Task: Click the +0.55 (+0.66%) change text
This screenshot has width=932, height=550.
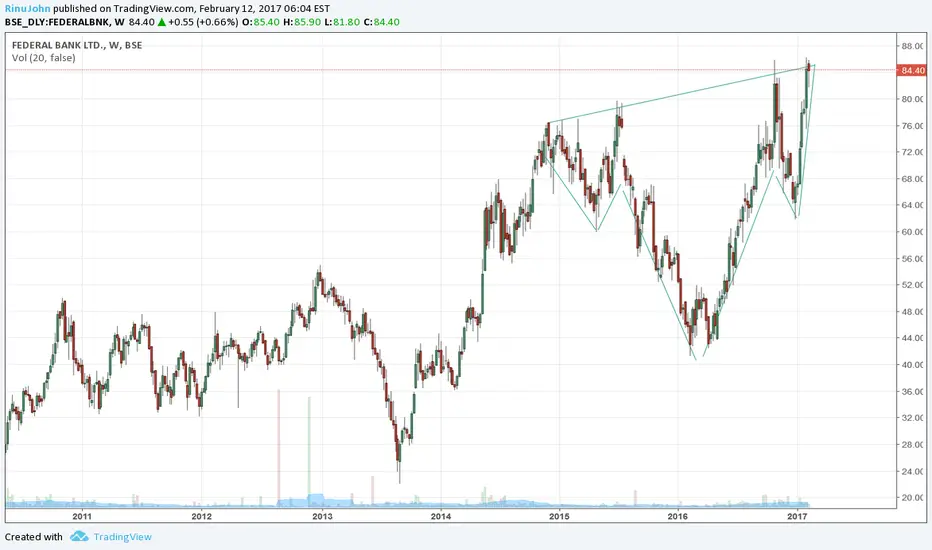Action: (x=203, y=22)
